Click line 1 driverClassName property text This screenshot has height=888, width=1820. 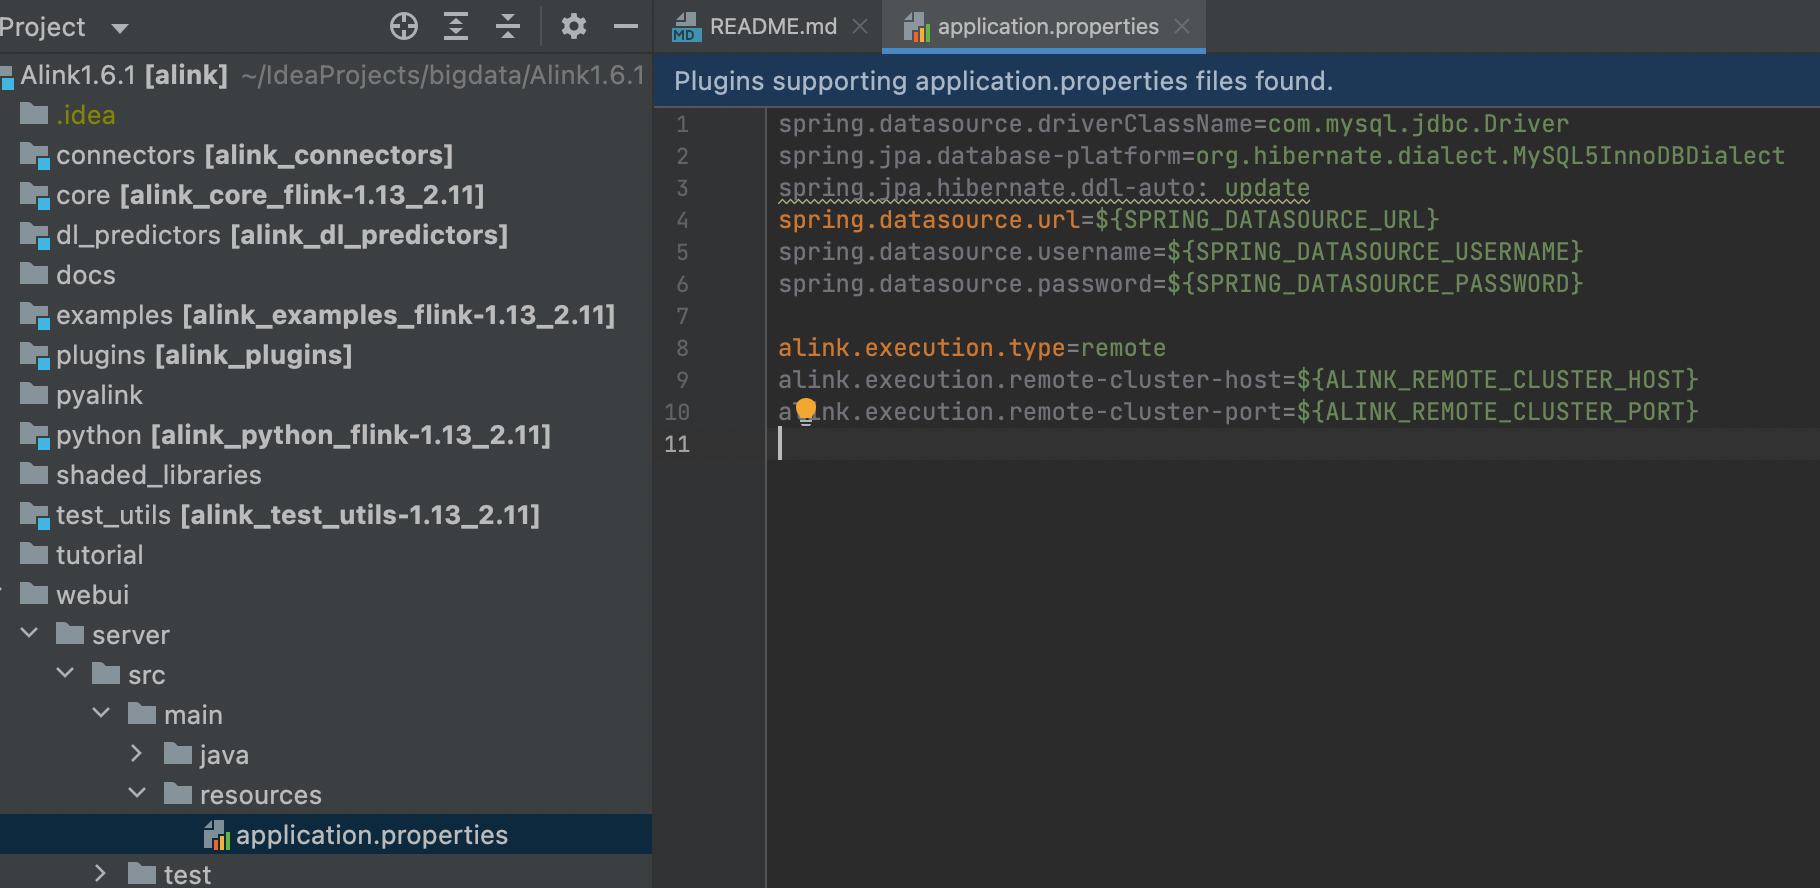point(1015,124)
